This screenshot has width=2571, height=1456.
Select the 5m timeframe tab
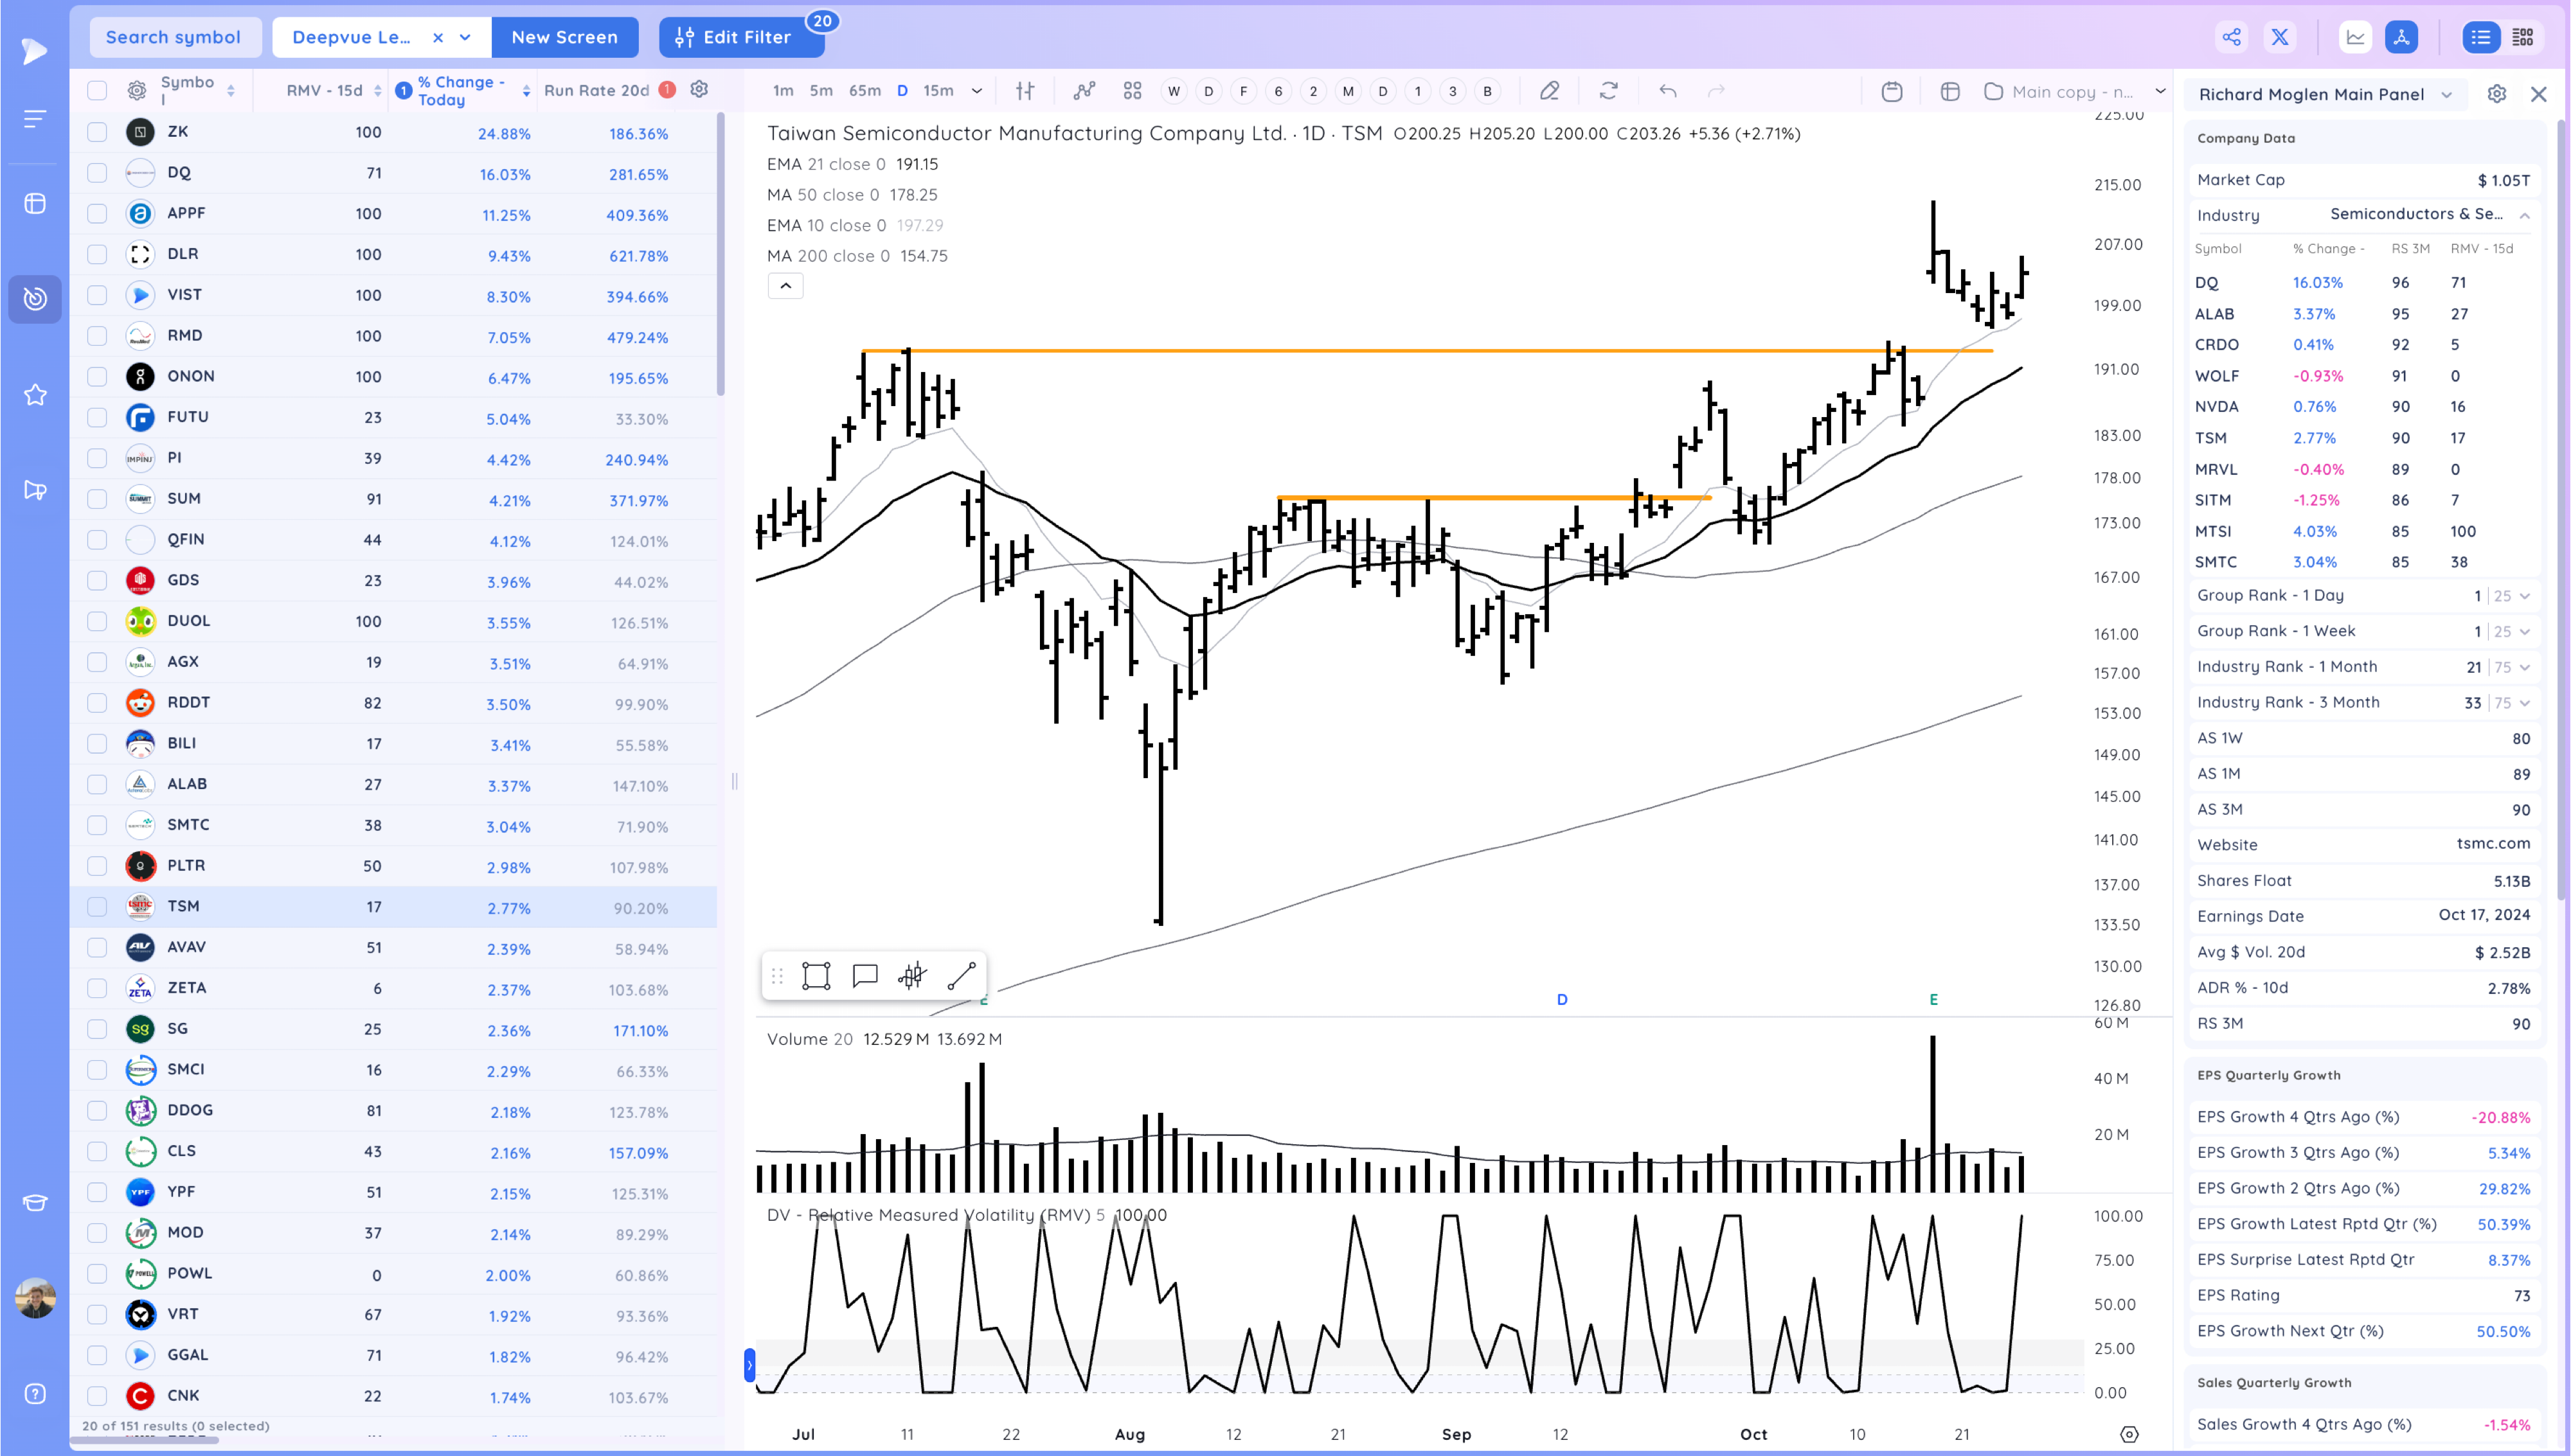[821, 91]
